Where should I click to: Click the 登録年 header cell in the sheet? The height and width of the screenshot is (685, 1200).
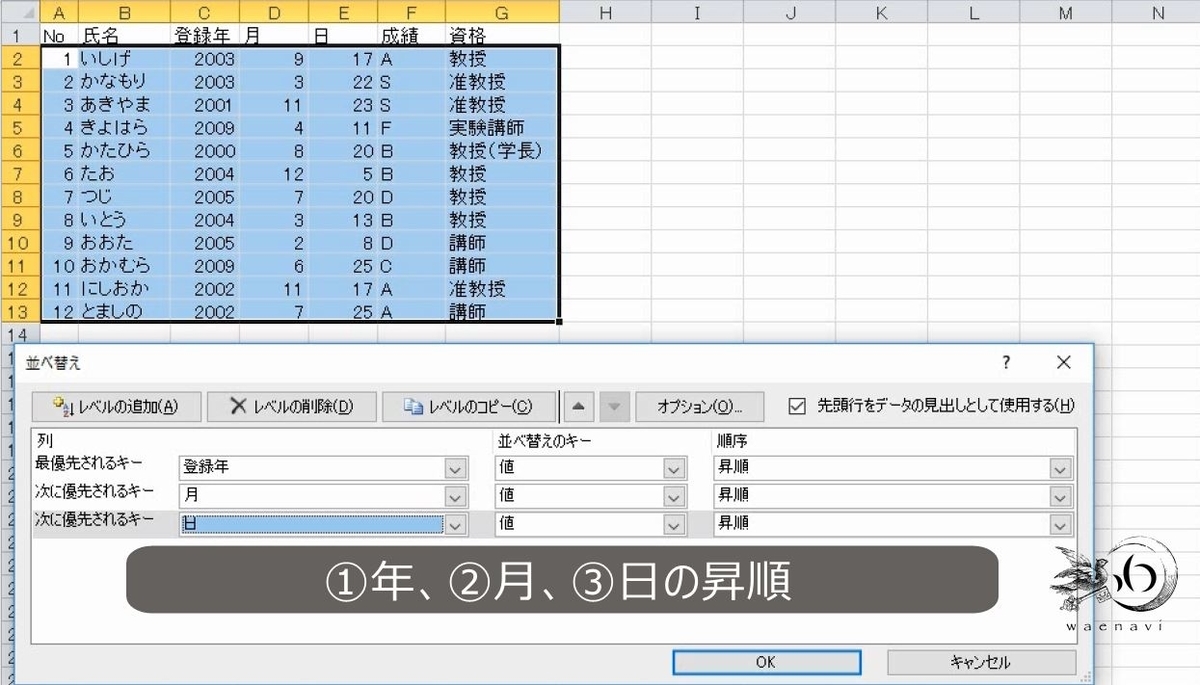click(x=206, y=35)
